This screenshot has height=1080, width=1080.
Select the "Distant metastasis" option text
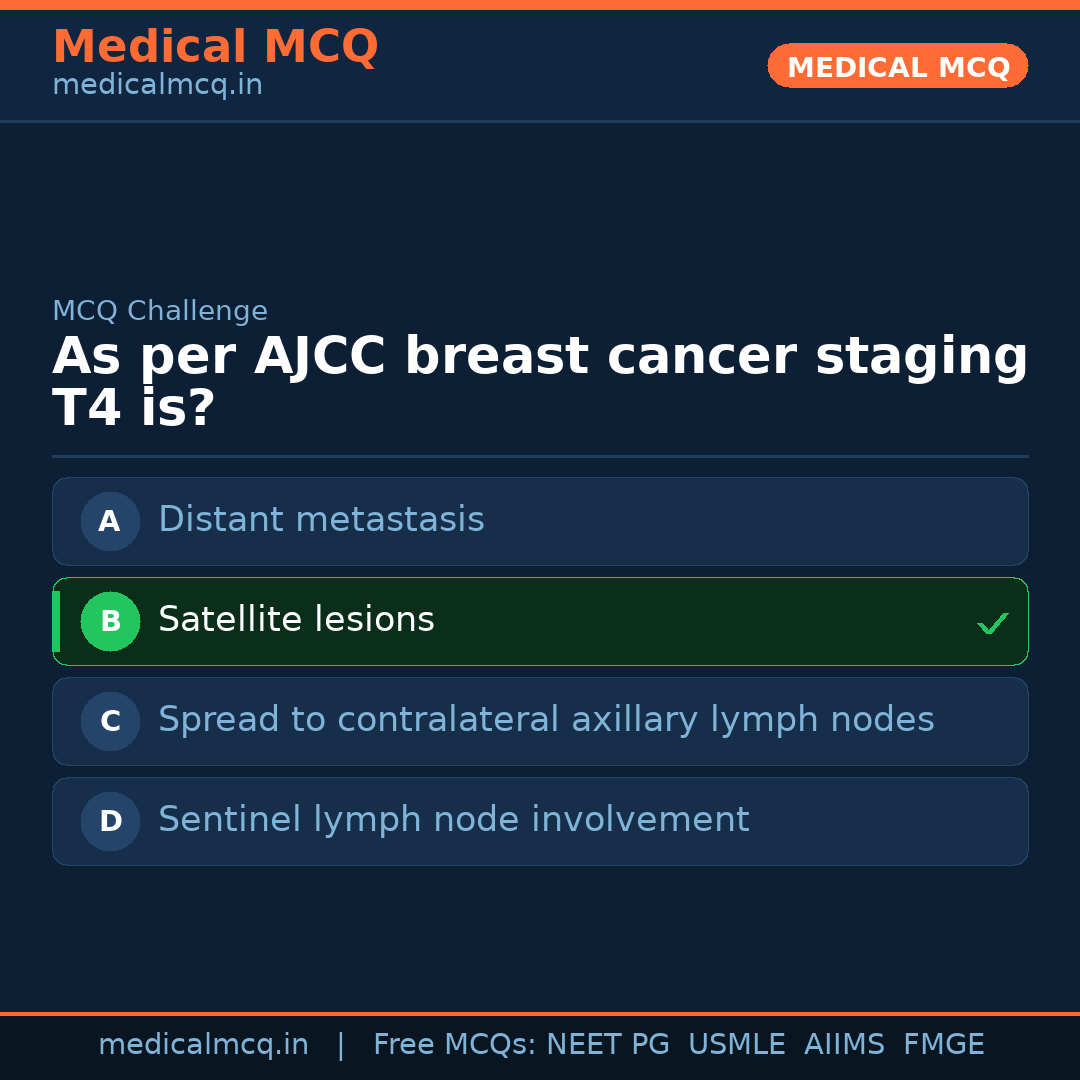click(x=321, y=520)
